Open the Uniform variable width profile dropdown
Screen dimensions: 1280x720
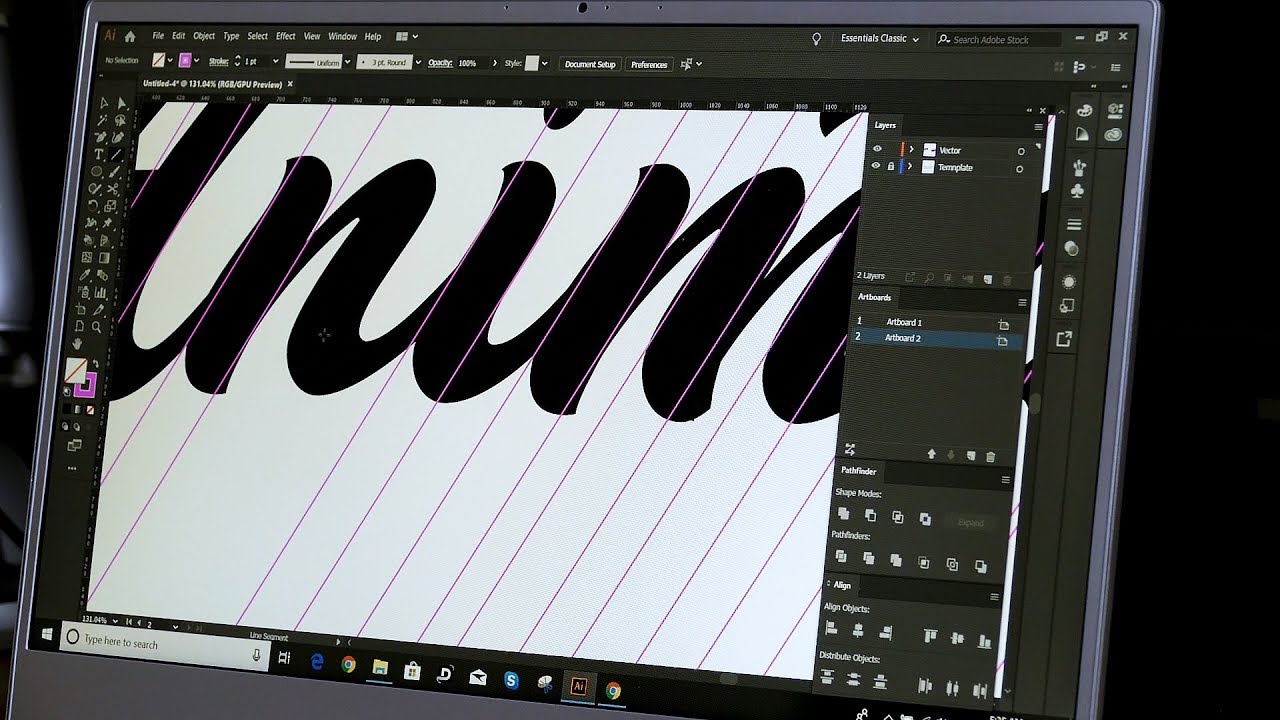(347, 62)
